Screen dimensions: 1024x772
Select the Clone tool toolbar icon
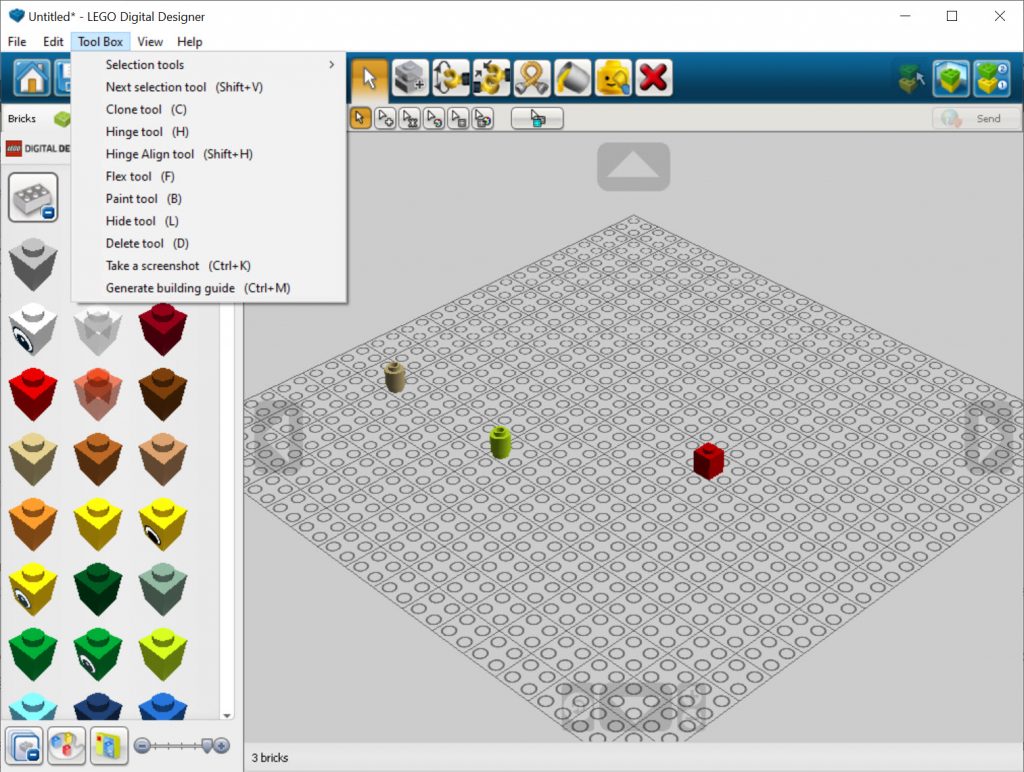(x=410, y=78)
